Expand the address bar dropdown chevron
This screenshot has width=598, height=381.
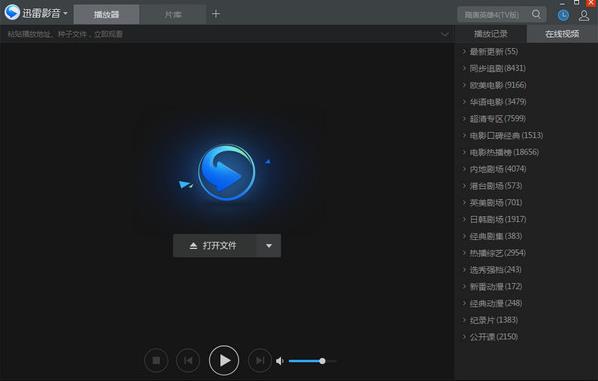(445, 34)
